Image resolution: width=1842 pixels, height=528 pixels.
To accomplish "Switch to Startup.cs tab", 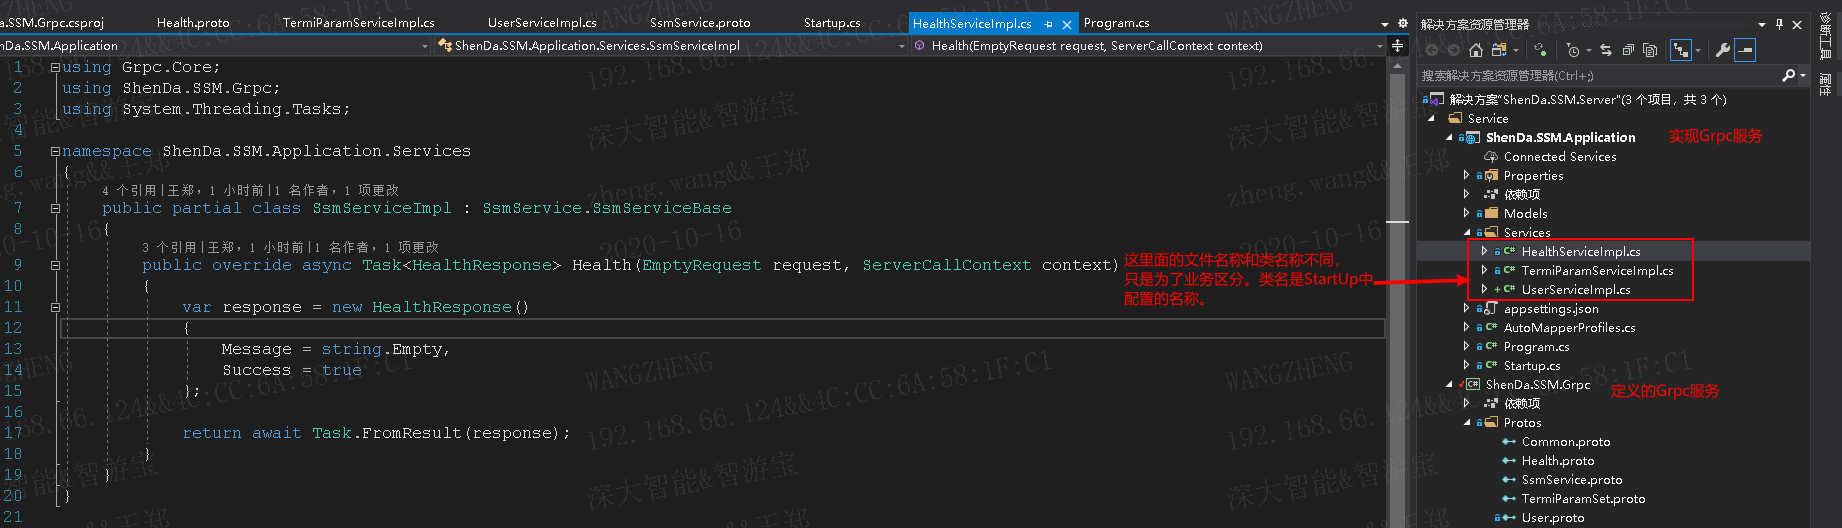I will click(x=832, y=22).
